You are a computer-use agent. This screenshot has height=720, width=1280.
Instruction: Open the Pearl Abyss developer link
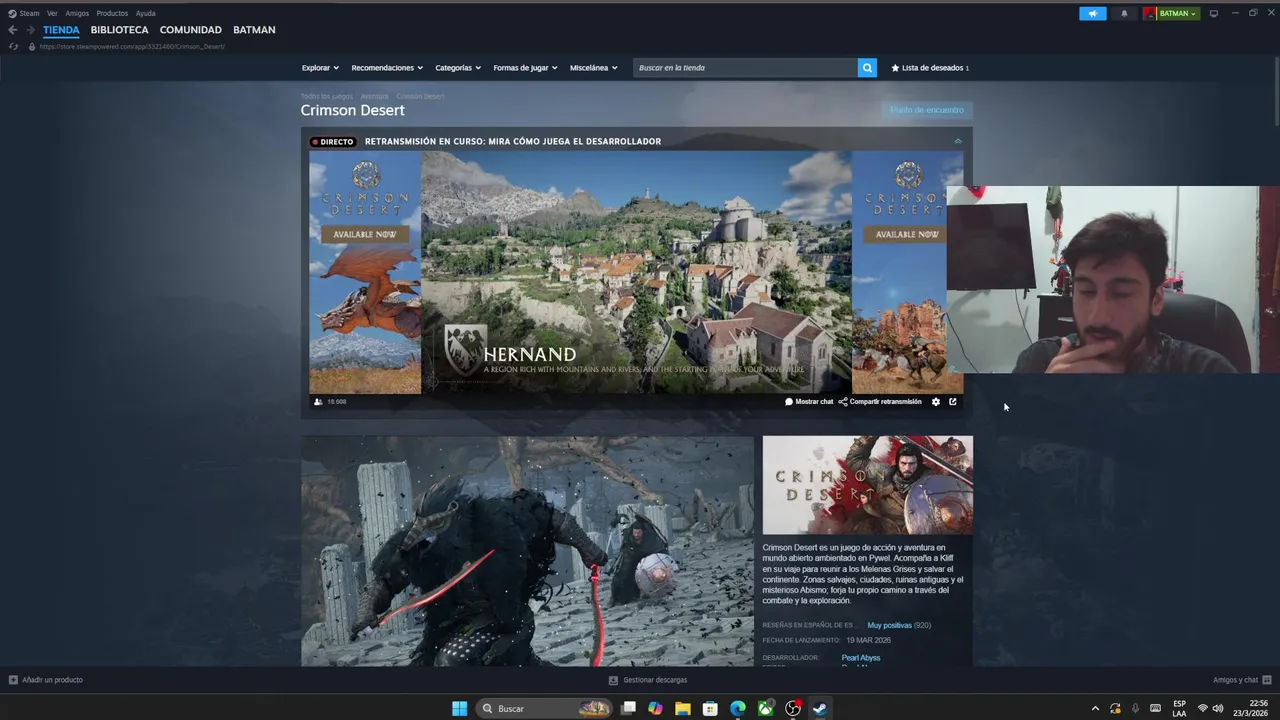click(861, 658)
